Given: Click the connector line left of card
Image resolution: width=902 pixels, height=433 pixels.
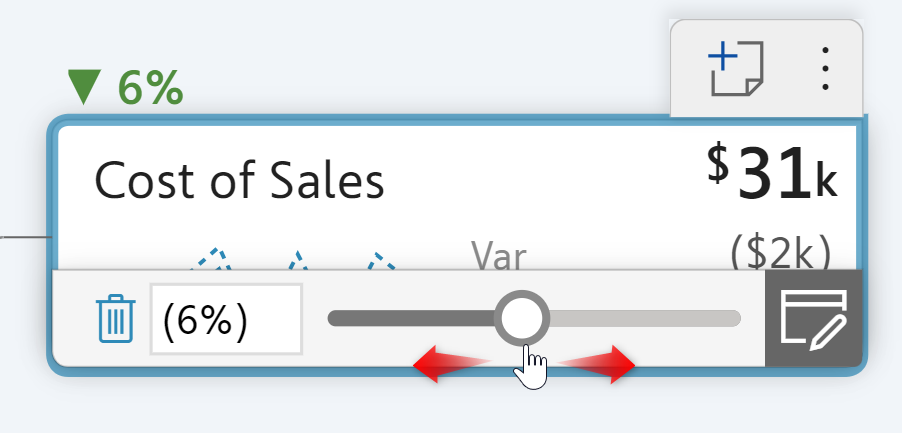Looking at the screenshot, I should click(25, 237).
